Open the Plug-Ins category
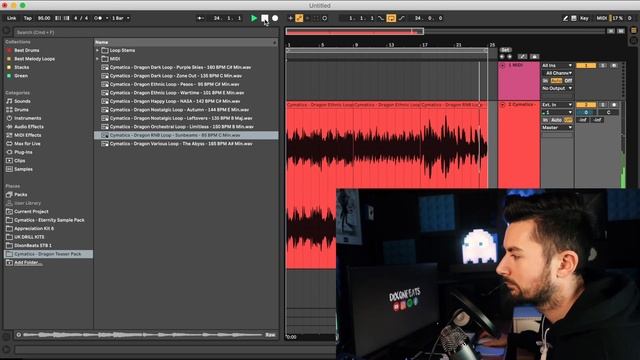640x360 pixels. [23, 152]
